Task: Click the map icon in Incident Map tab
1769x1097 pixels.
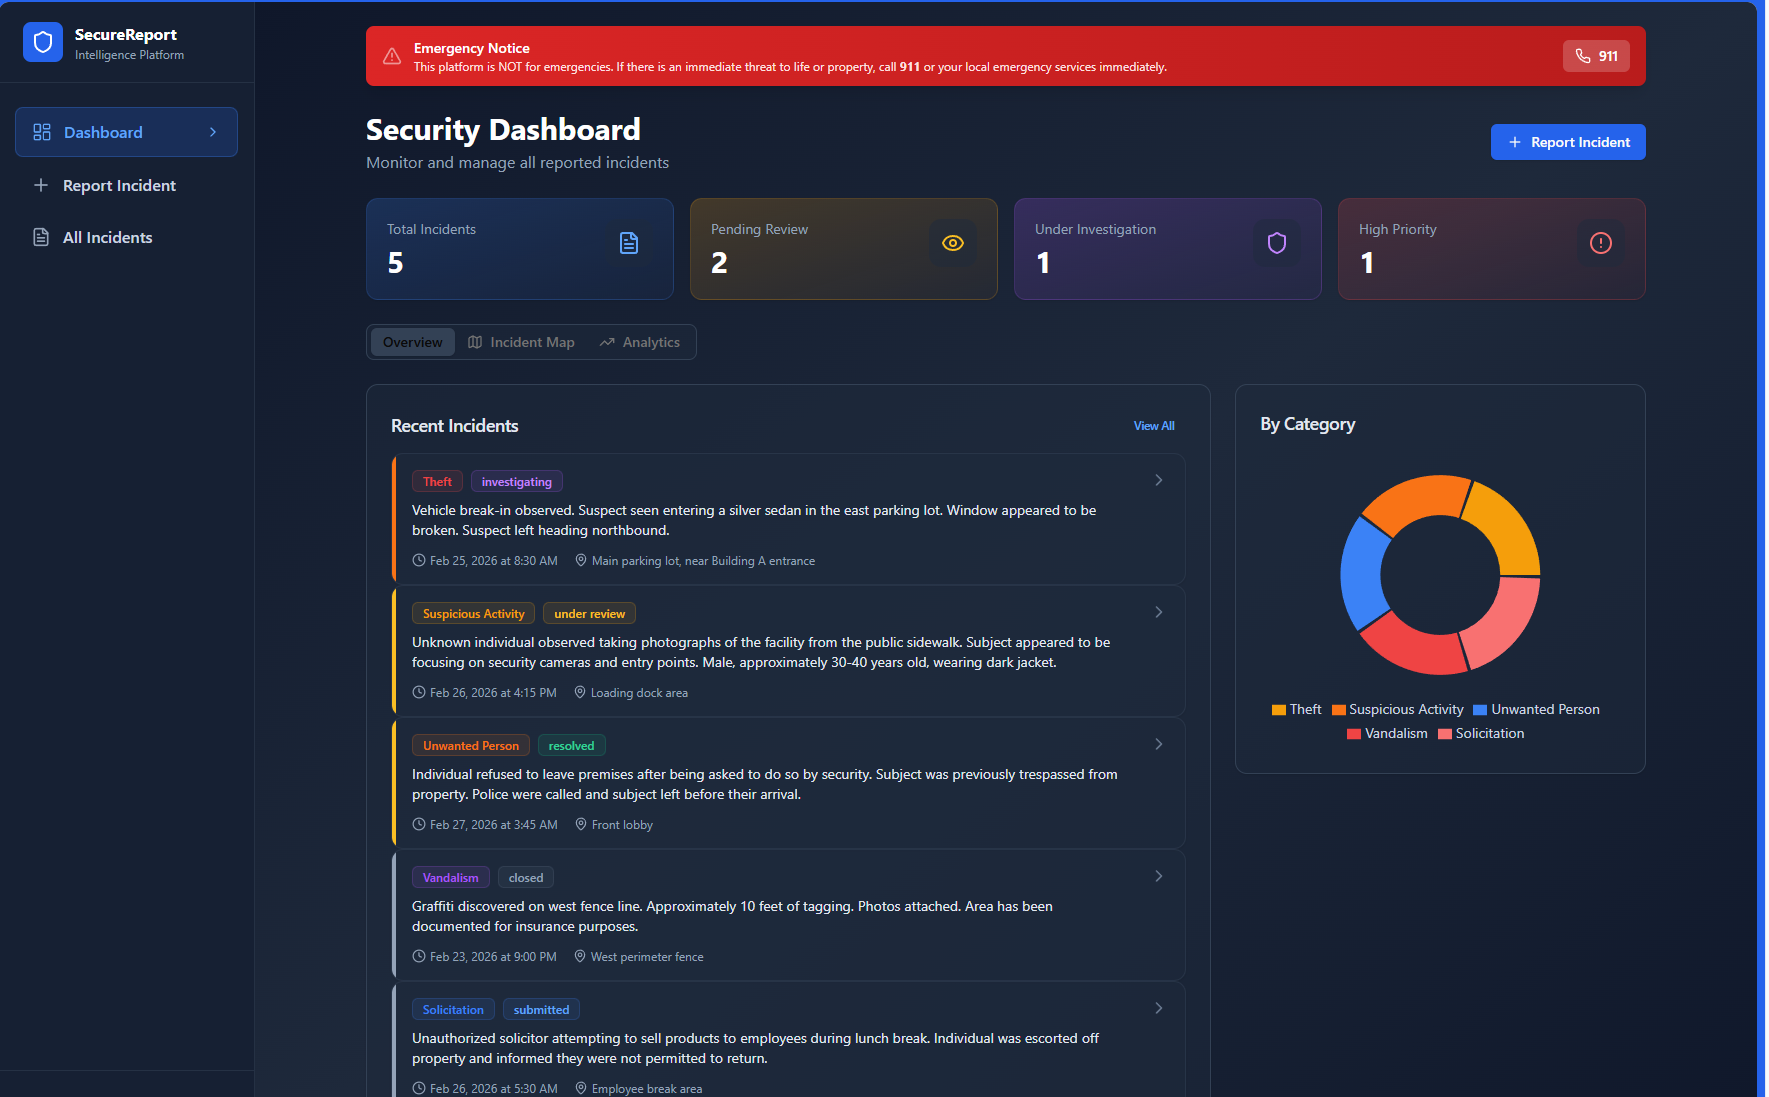Action: click(x=475, y=342)
